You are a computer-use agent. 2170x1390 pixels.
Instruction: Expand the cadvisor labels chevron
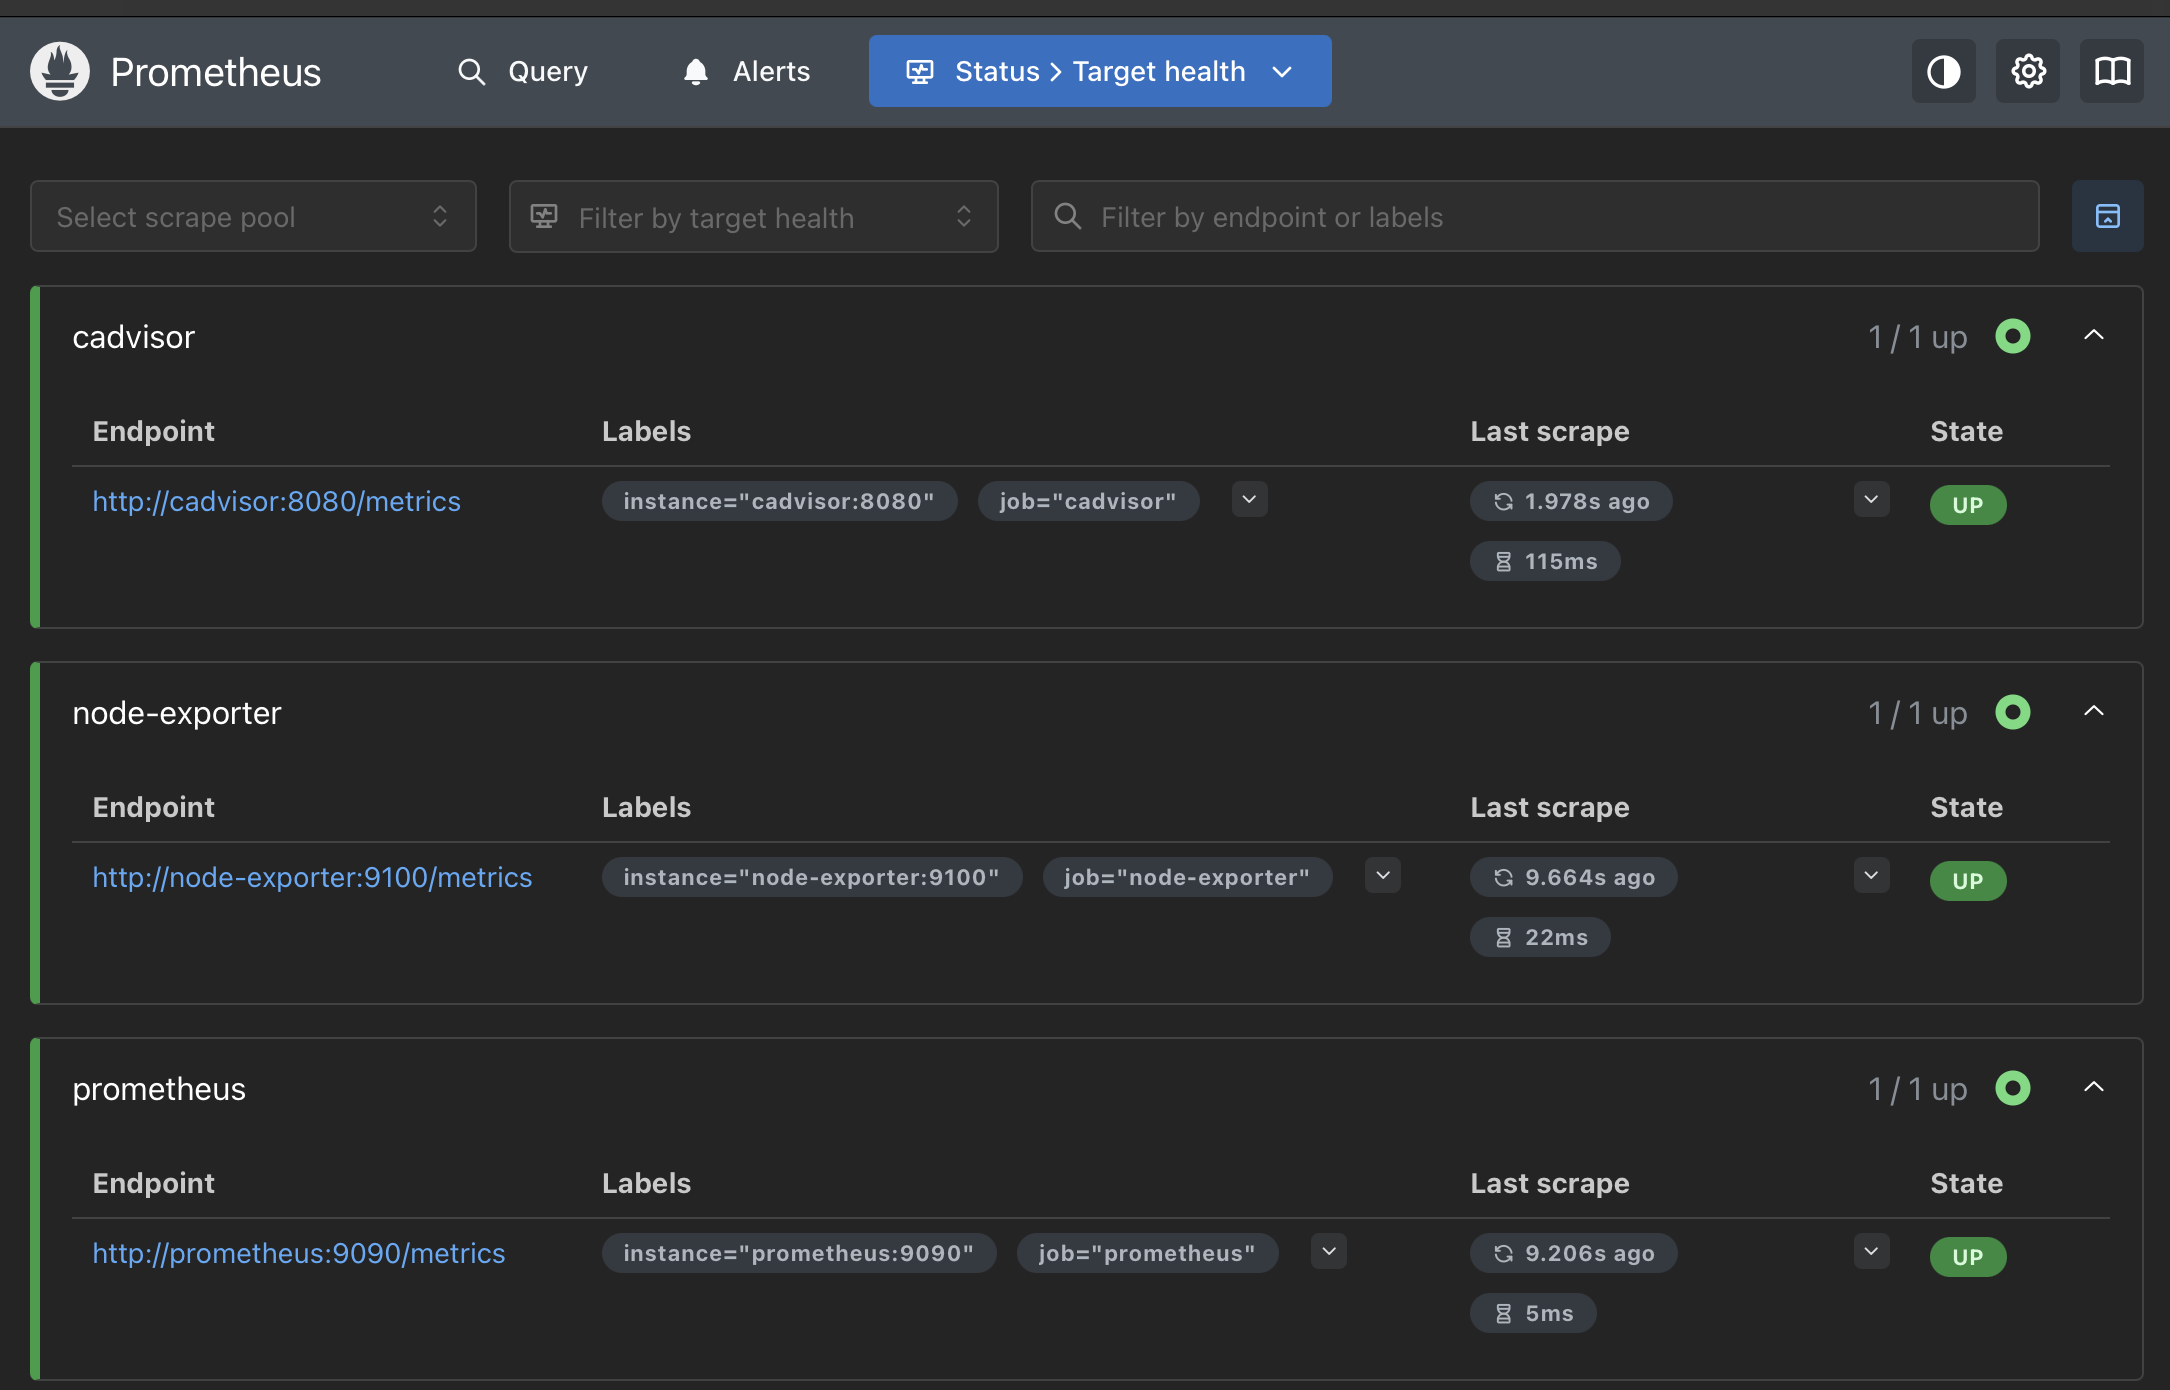1249,499
